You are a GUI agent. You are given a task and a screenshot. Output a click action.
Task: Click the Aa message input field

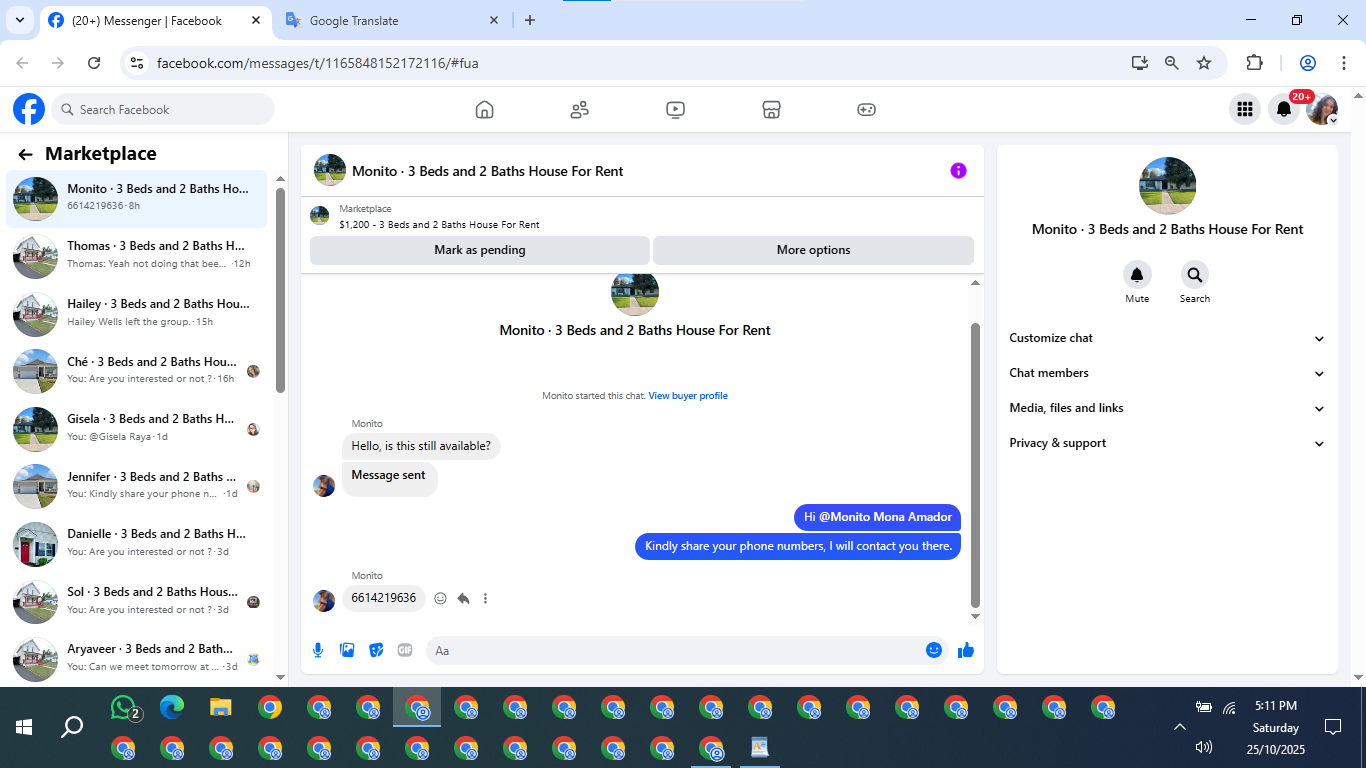point(686,650)
